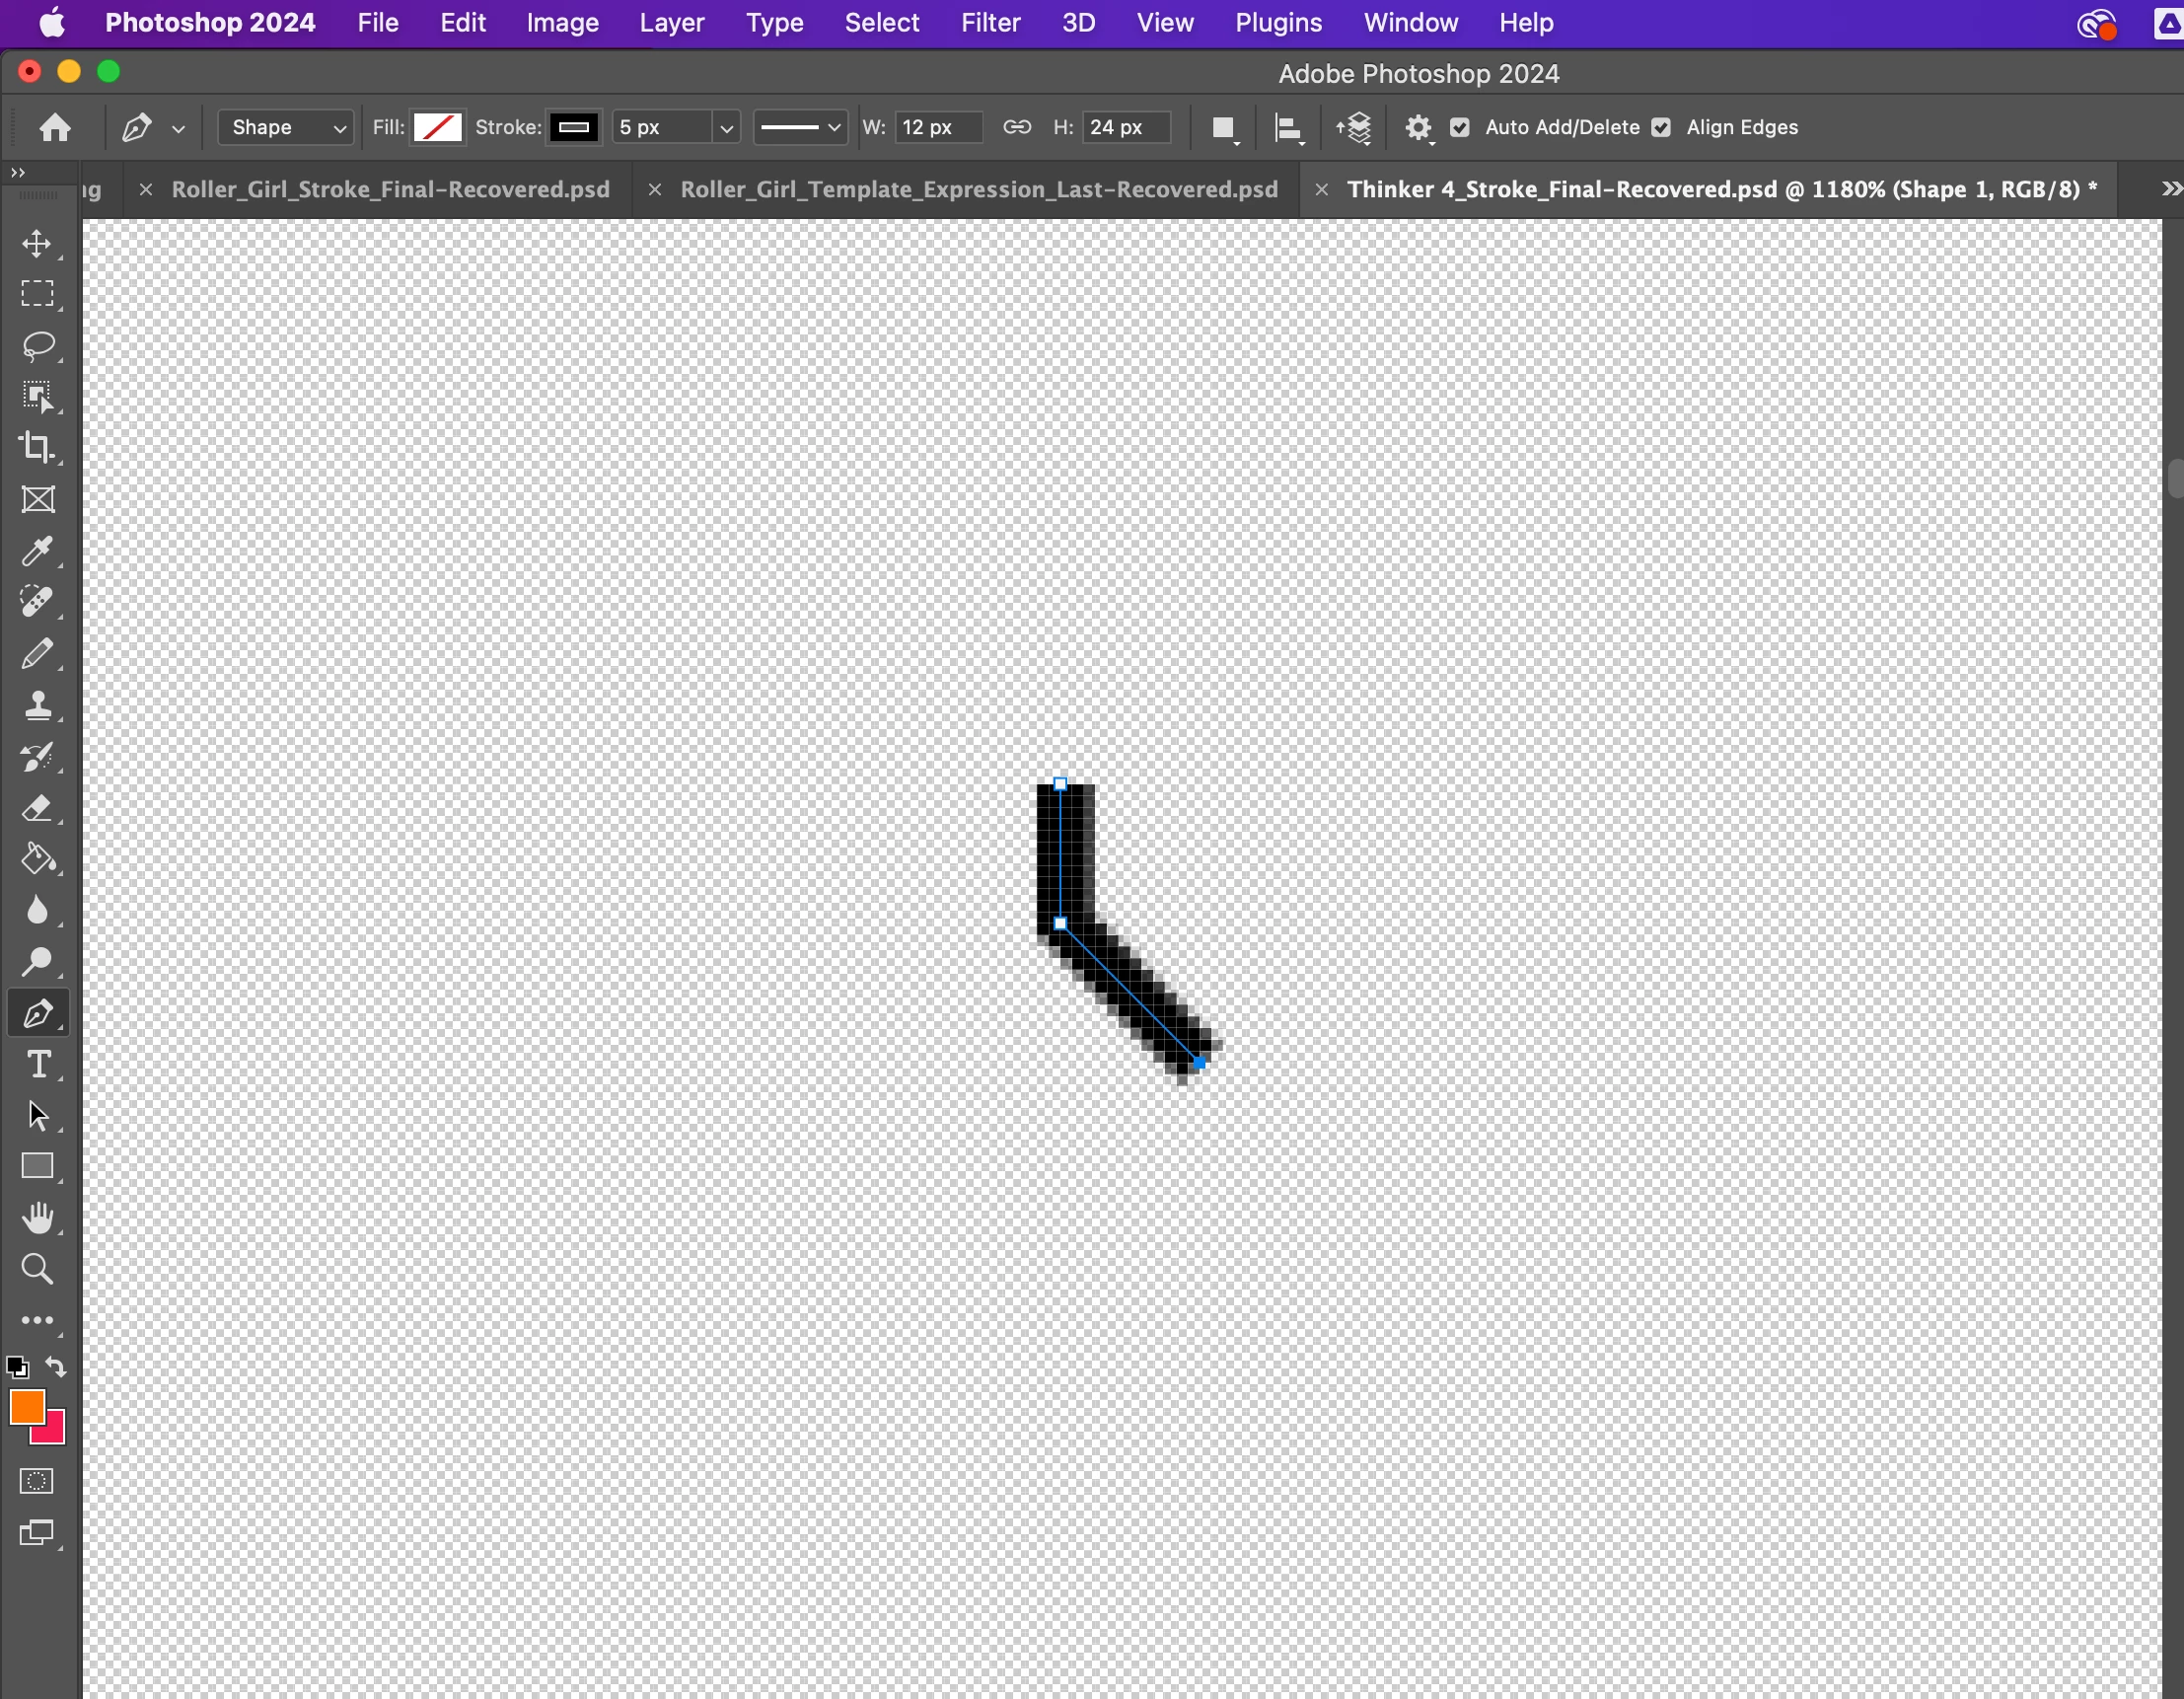
Task: Open the stroke line style dropdown
Action: 799,127
